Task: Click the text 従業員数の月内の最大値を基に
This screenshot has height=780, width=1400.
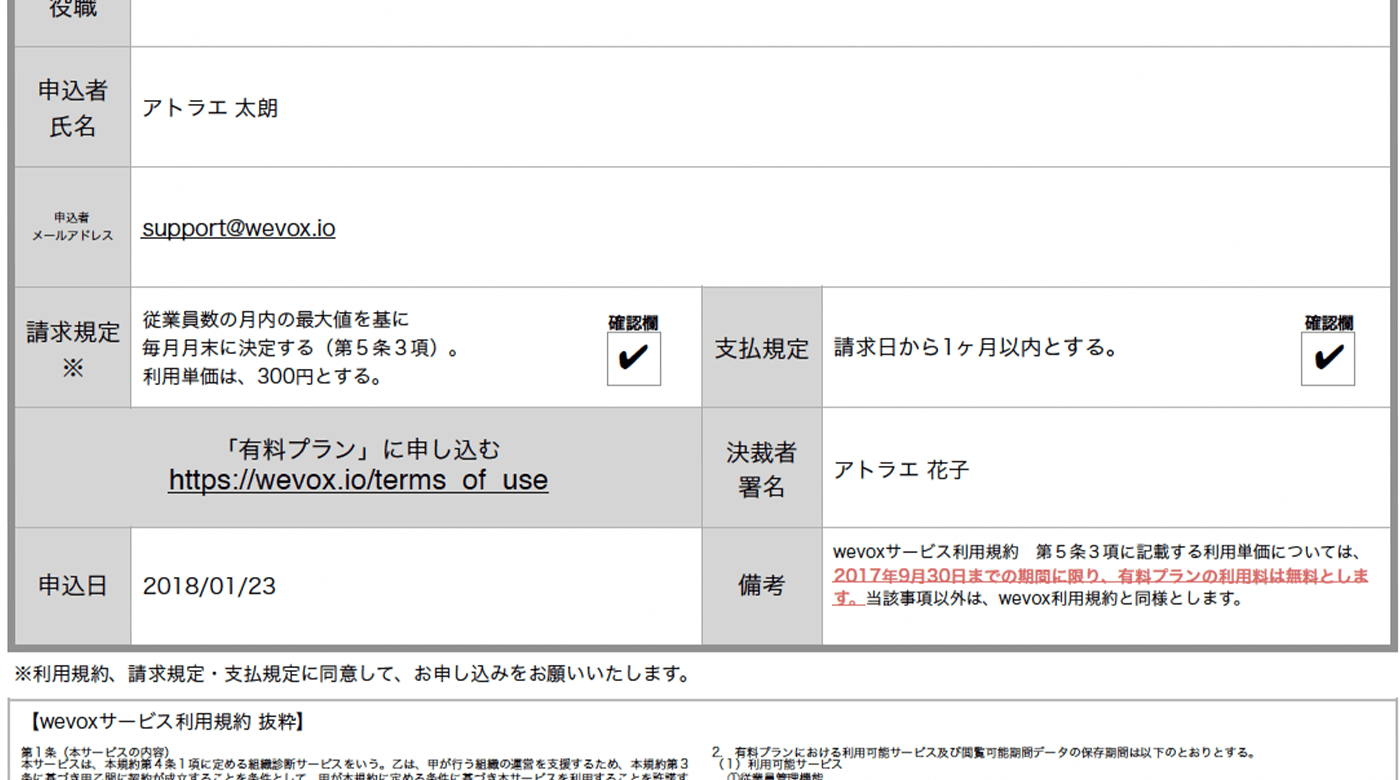Action: coord(276,320)
